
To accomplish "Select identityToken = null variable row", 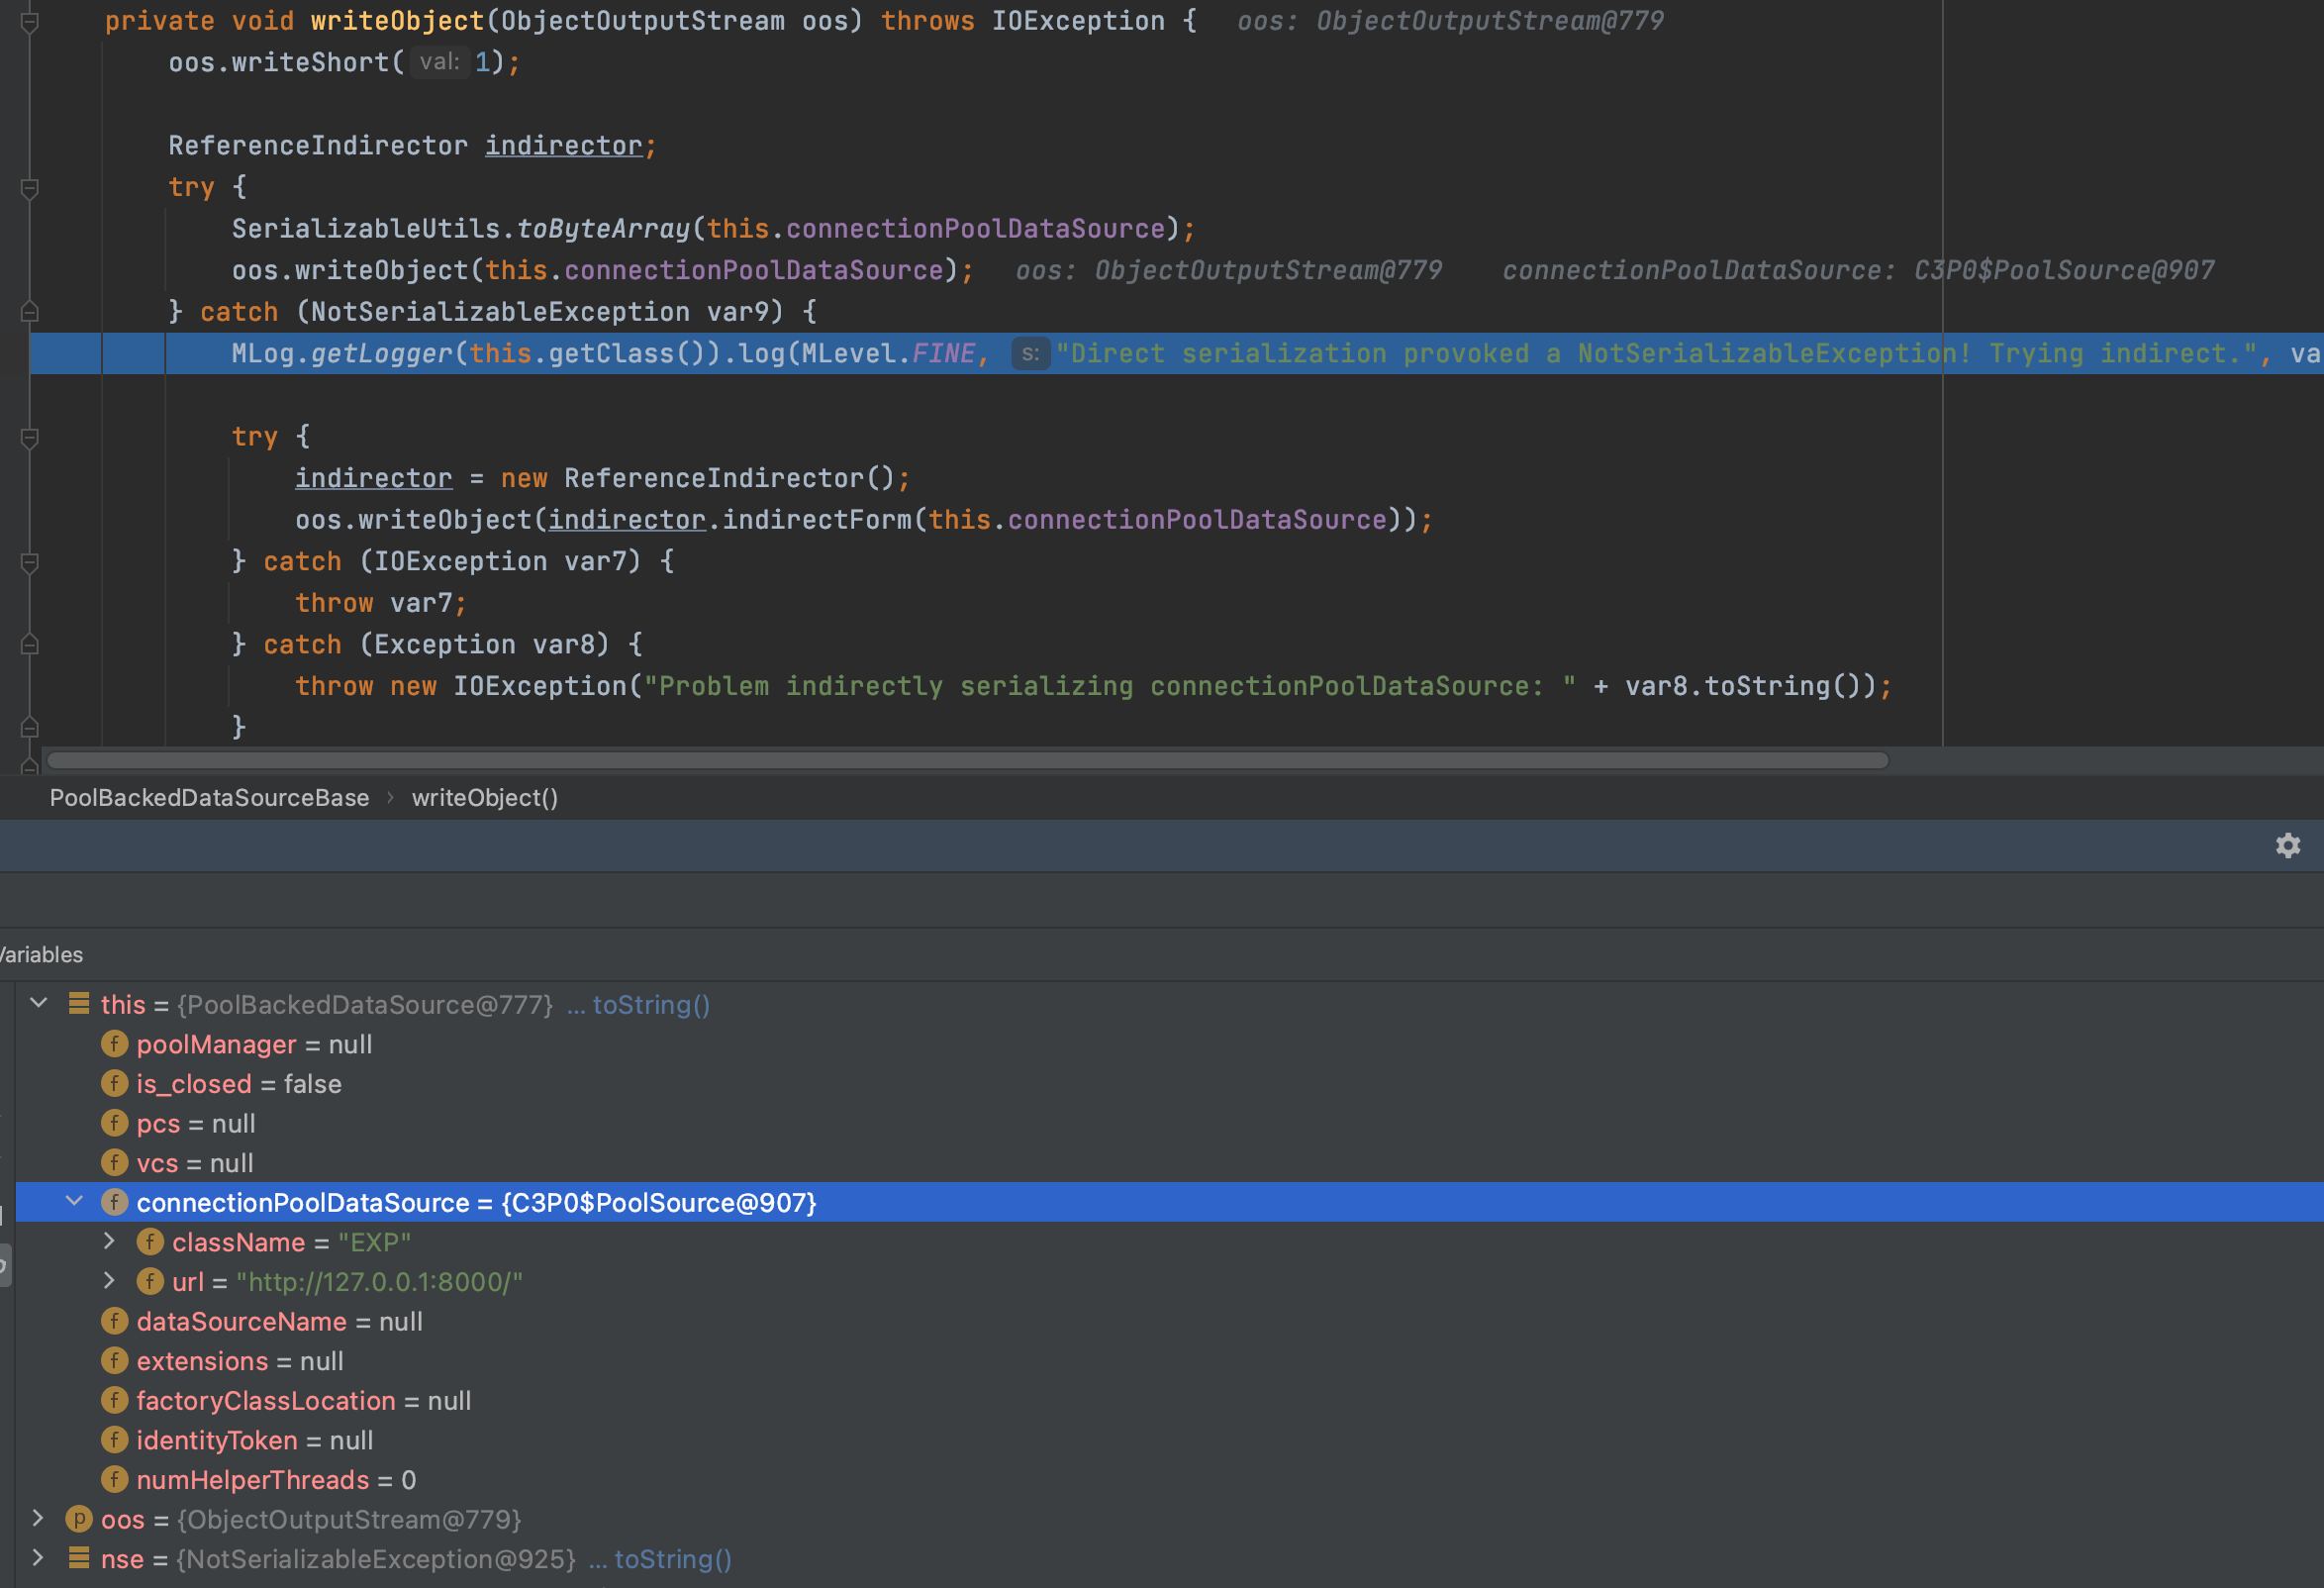I will (1170, 1440).
